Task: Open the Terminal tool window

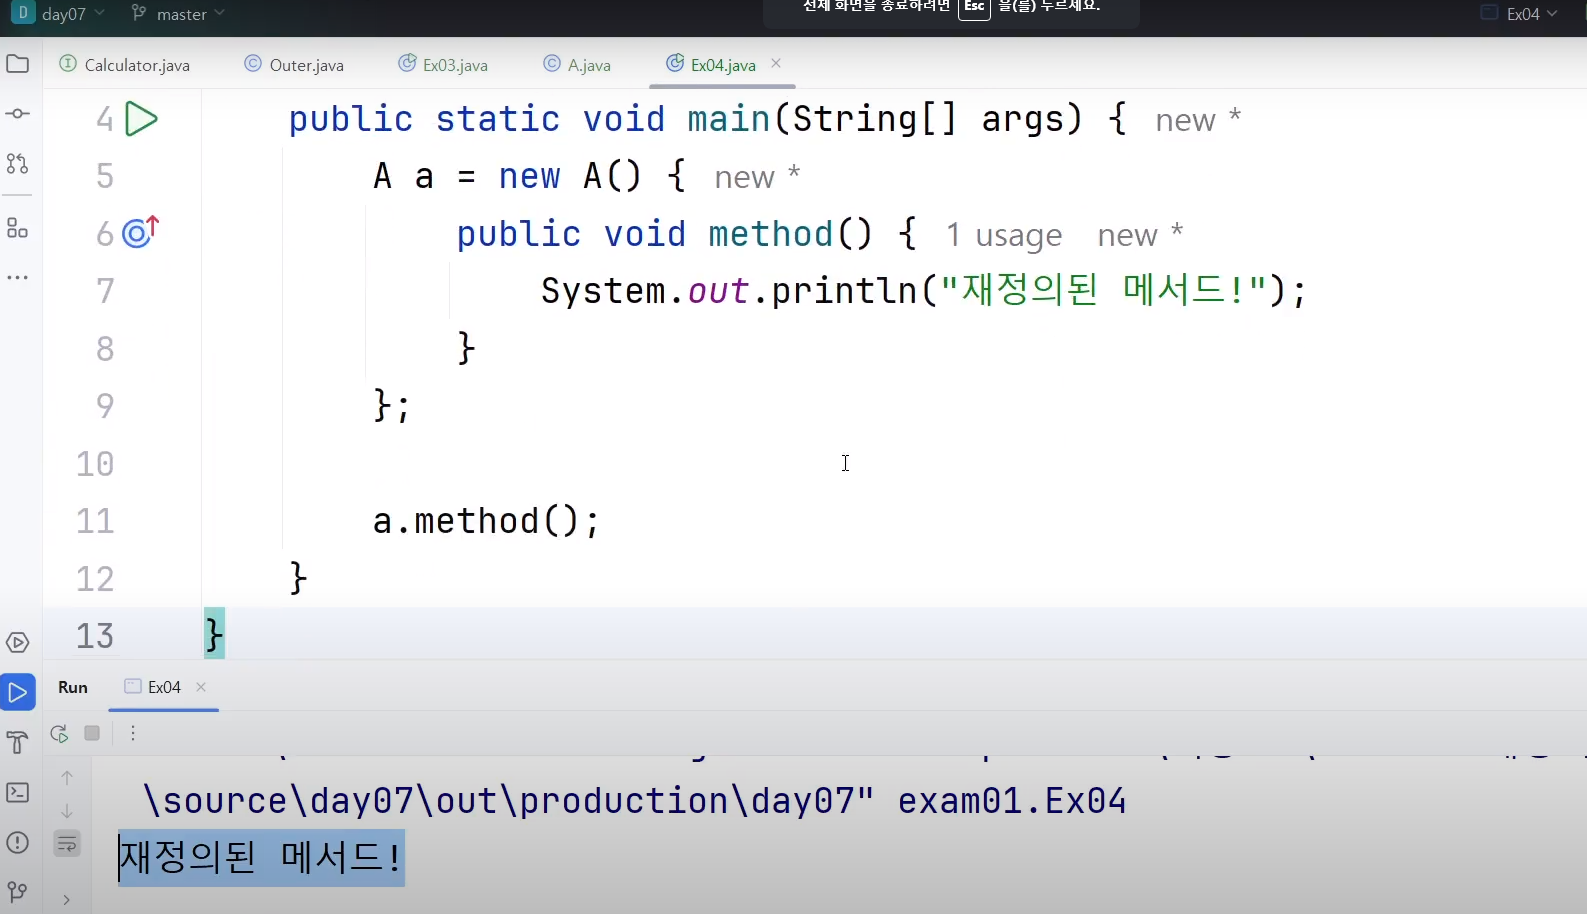Action: 17,792
